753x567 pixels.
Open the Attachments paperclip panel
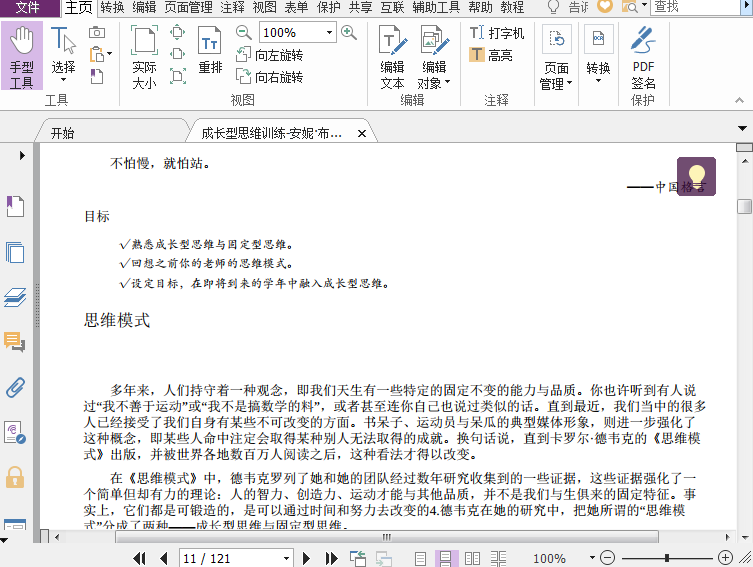[x=15, y=387]
